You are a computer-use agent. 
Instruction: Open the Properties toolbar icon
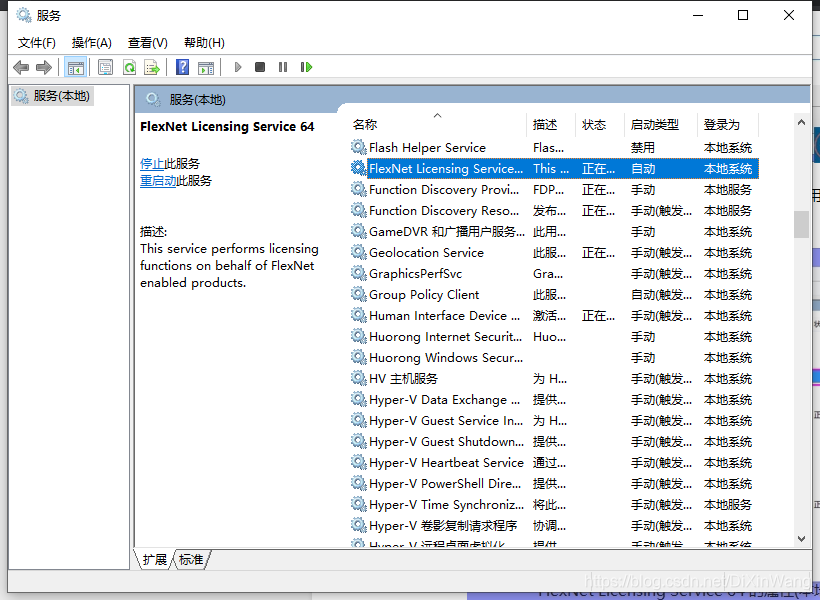(106, 67)
